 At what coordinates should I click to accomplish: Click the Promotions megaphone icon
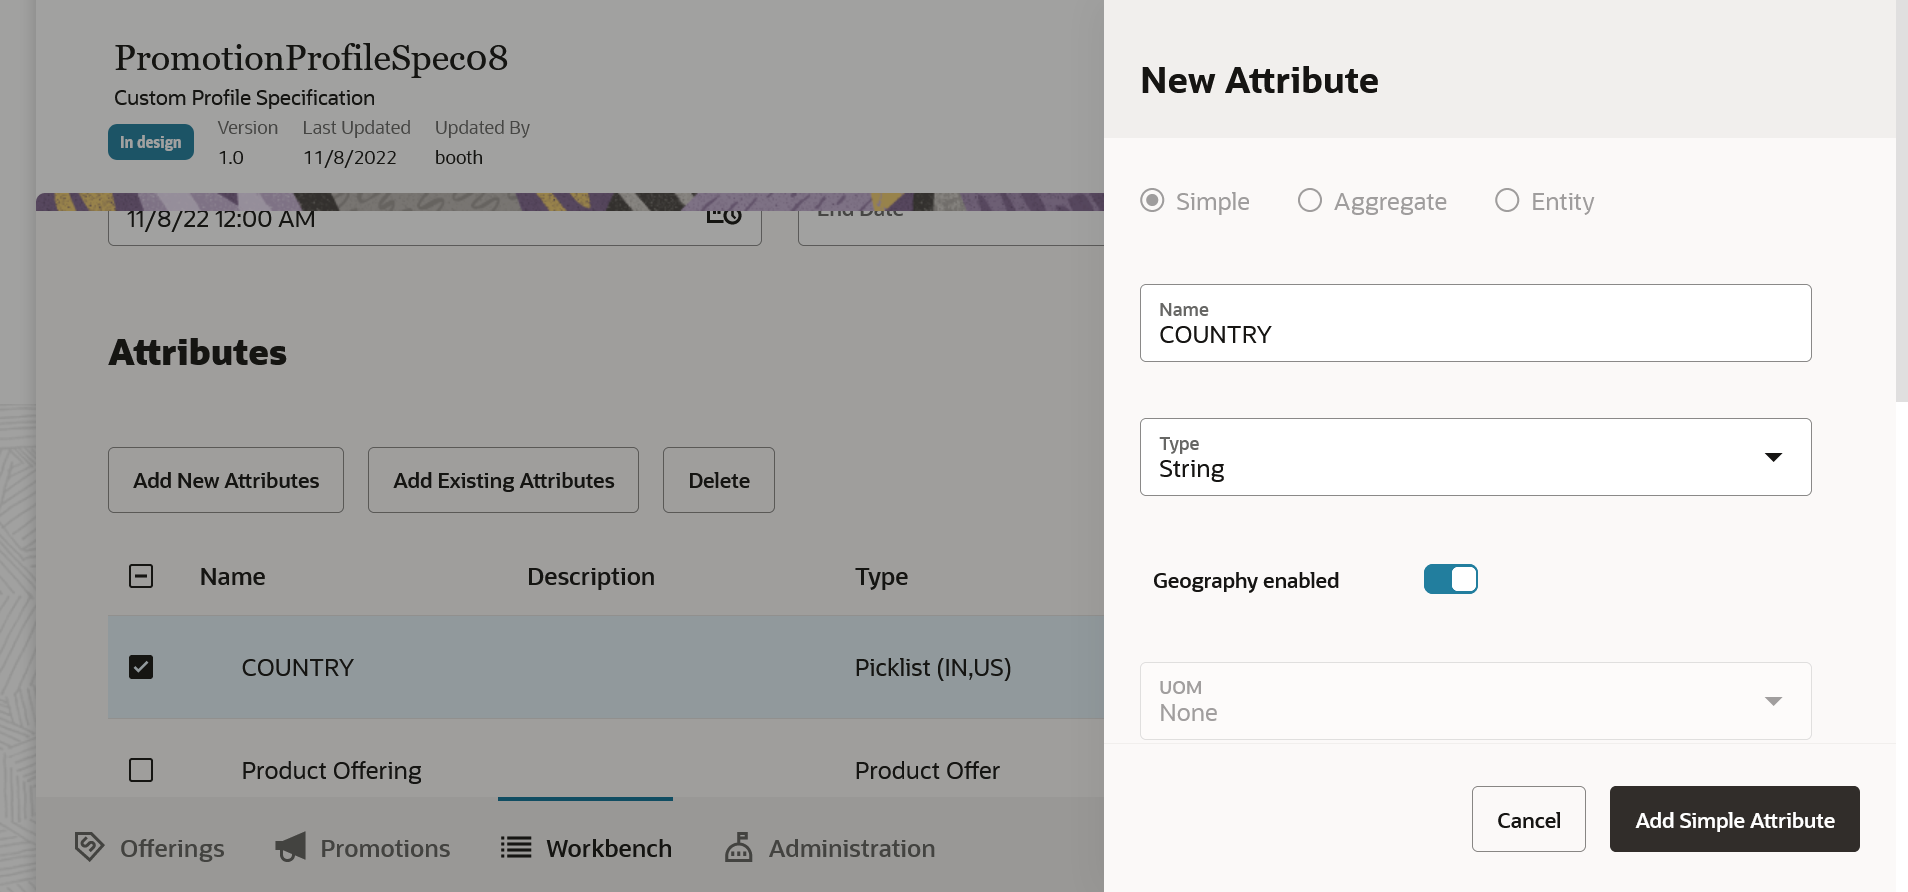click(291, 848)
